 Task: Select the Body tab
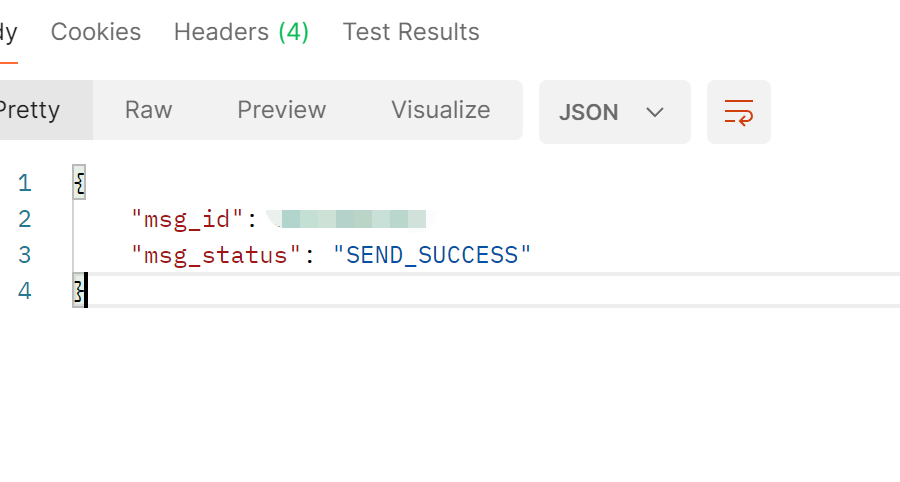pyautogui.click(x=8, y=33)
